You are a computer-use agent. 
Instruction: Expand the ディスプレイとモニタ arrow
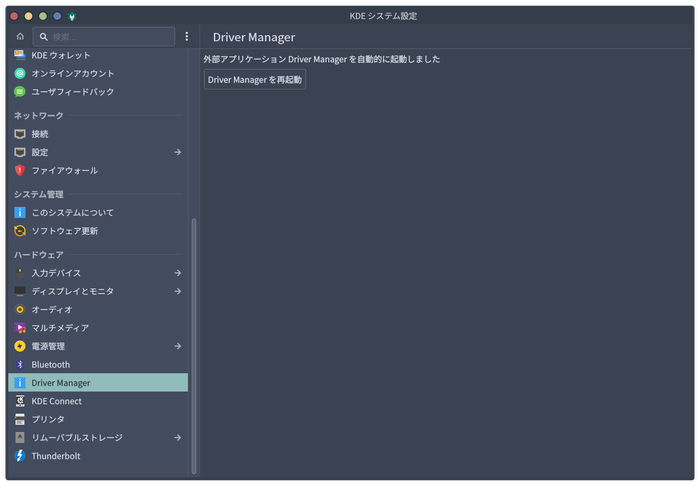(178, 291)
